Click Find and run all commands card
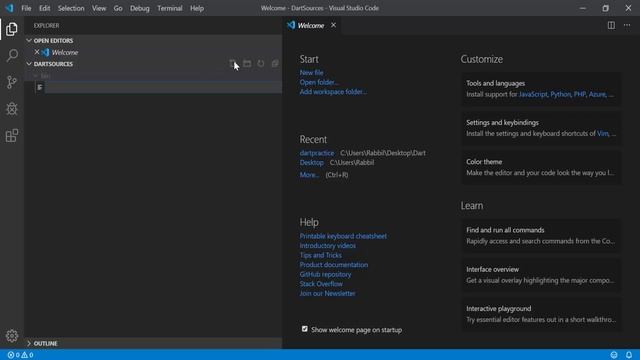The image size is (640, 360). click(541, 236)
